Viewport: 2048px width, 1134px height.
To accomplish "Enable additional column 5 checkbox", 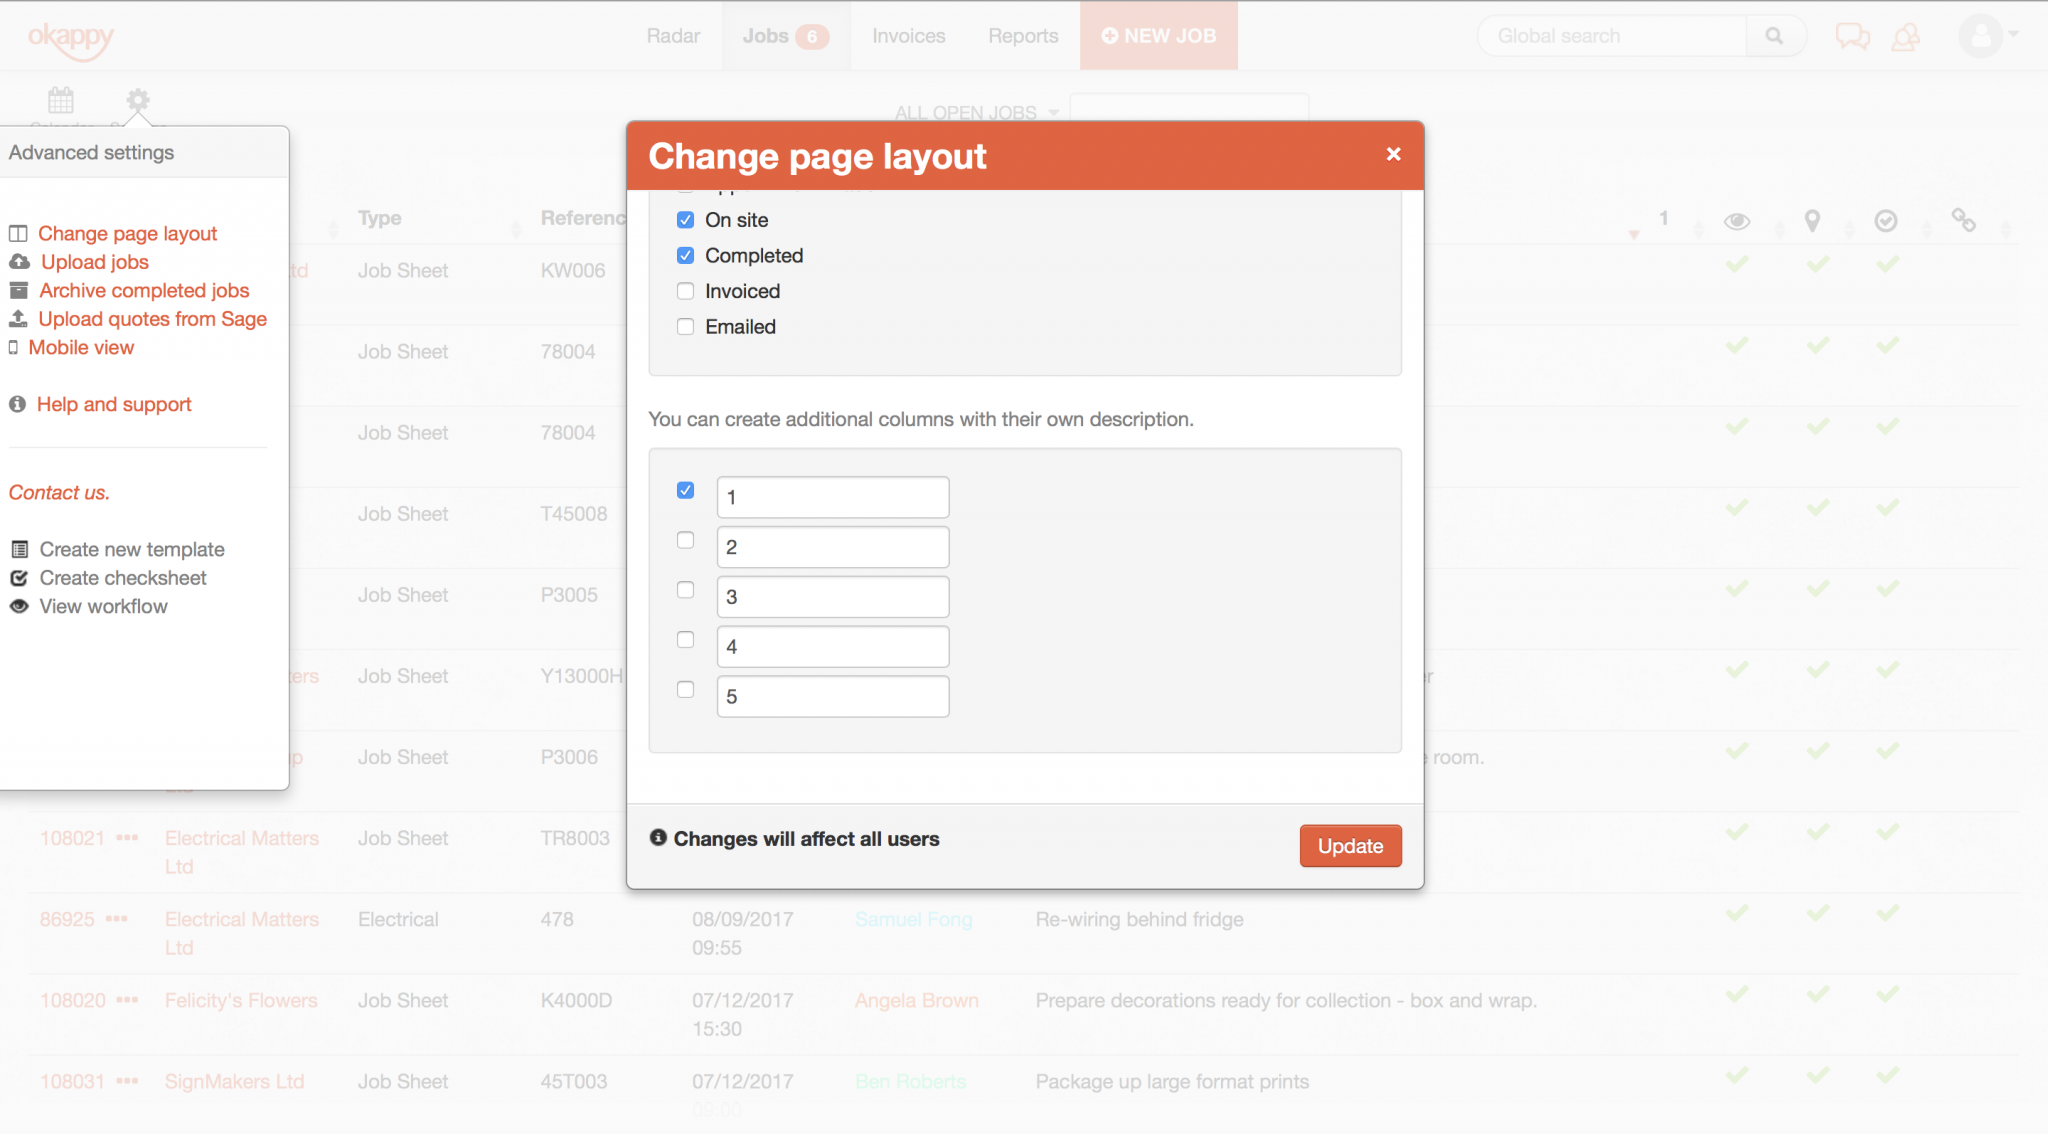I will coord(685,689).
